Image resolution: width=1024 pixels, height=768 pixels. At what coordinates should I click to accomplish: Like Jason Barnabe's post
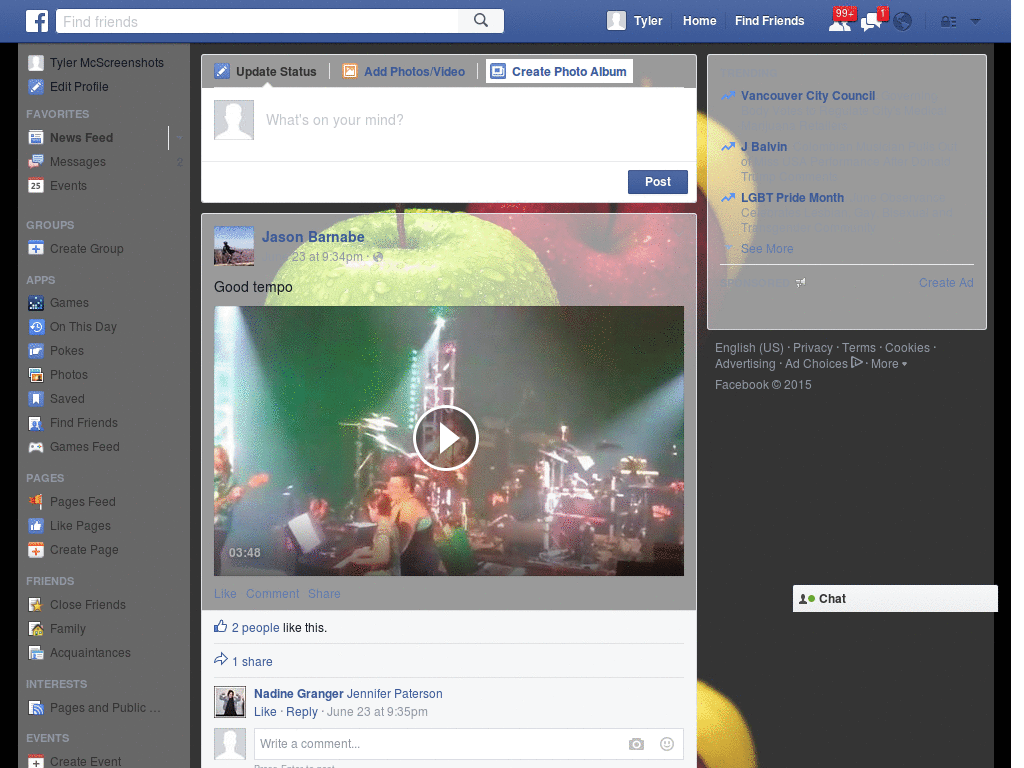pos(225,594)
